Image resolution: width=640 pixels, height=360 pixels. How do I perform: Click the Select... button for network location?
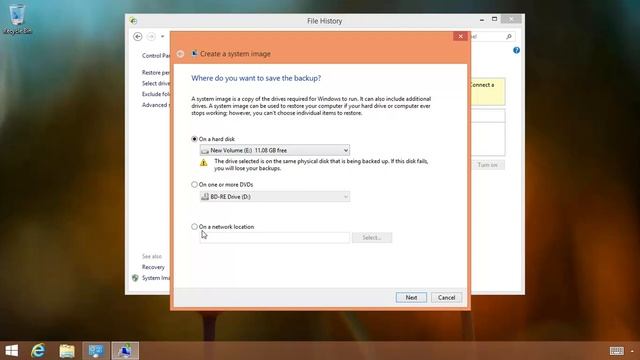coord(372,238)
